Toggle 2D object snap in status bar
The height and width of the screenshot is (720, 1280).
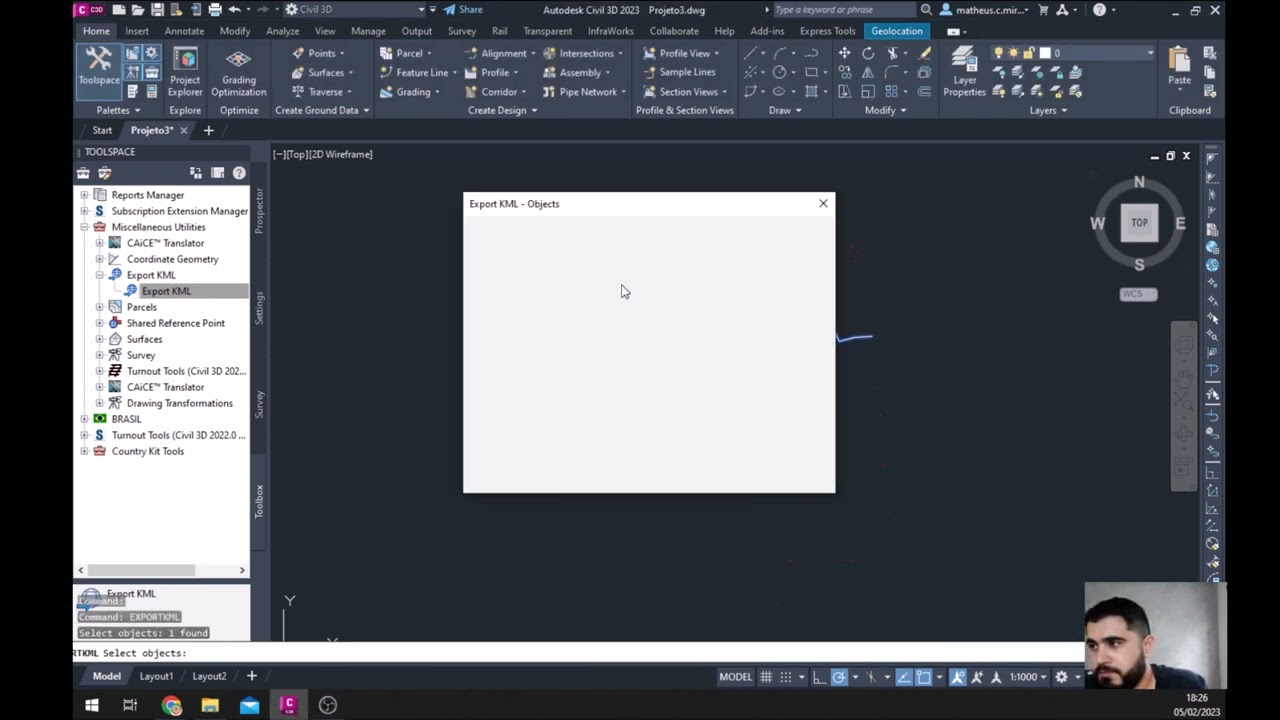(x=923, y=677)
